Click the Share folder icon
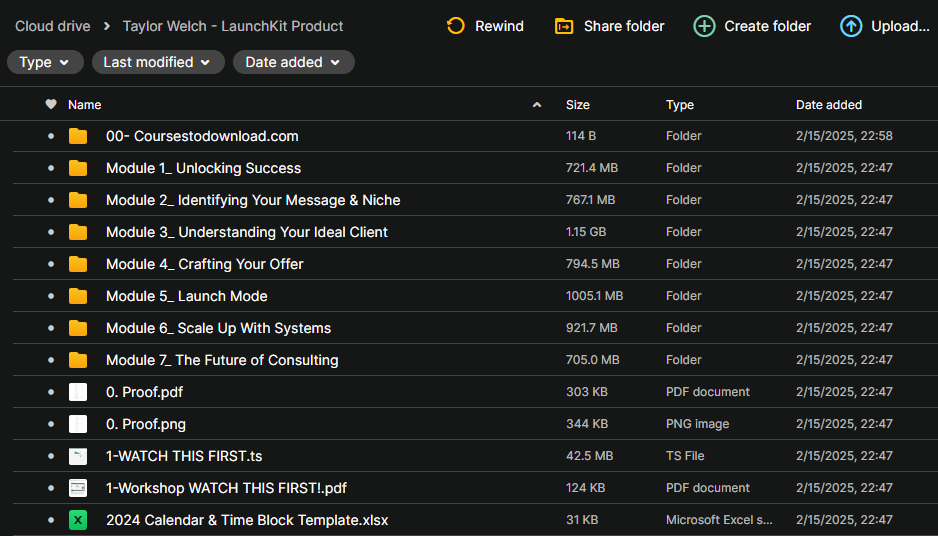Image resolution: width=938 pixels, height=536 pixels. [564, 26]
